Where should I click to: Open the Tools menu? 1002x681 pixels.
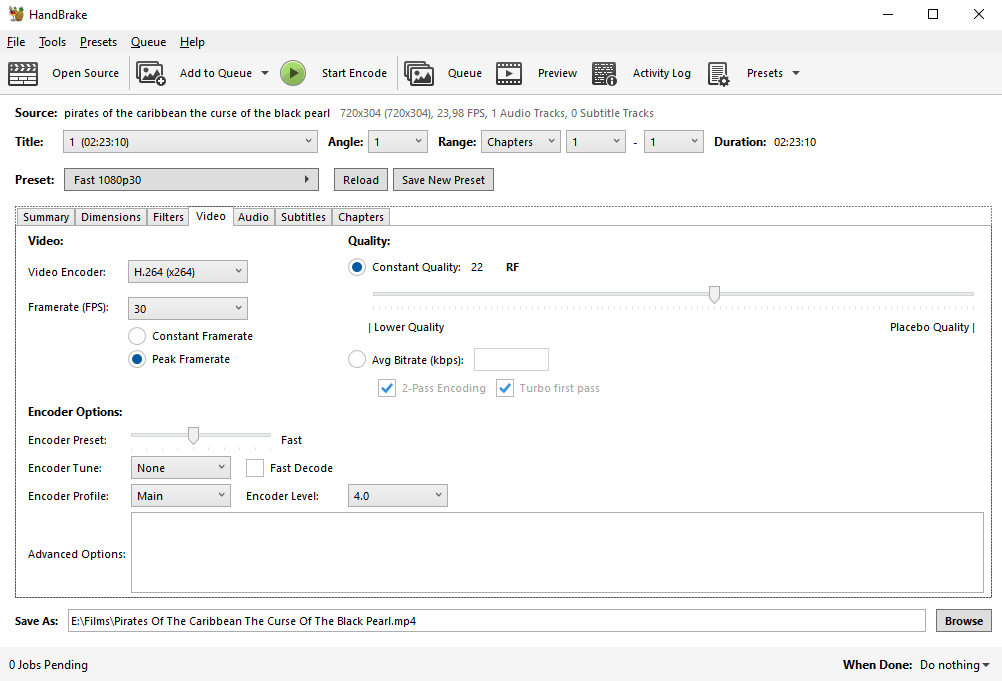[52, 42]
